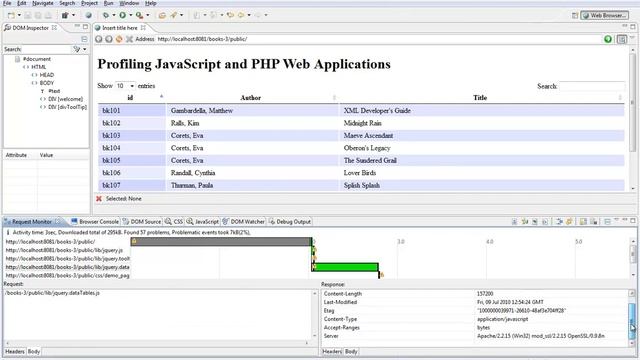Select the HEAD tree node
The image size is (640, 360).
click(x=47, y=75)
